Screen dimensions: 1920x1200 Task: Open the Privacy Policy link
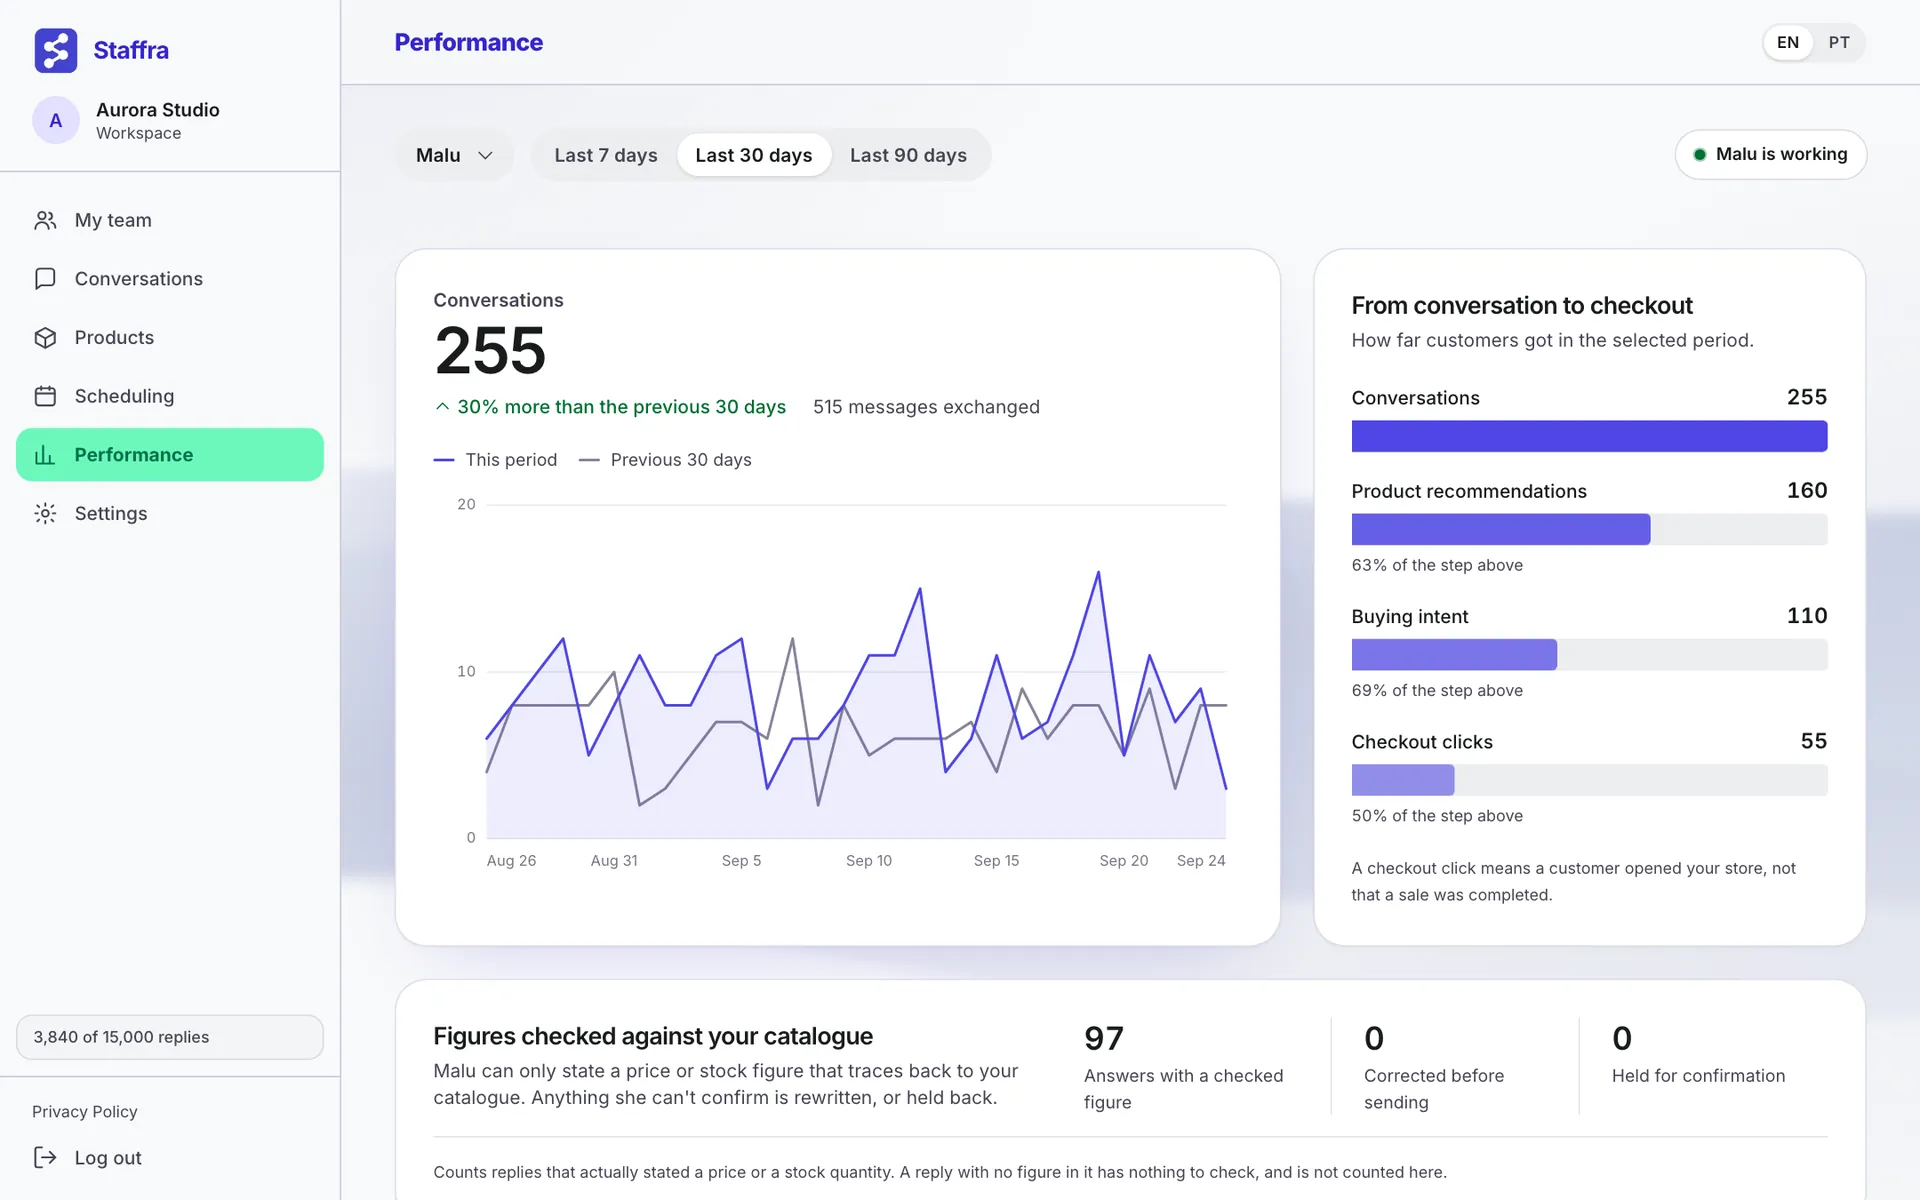coord(85,1111)
